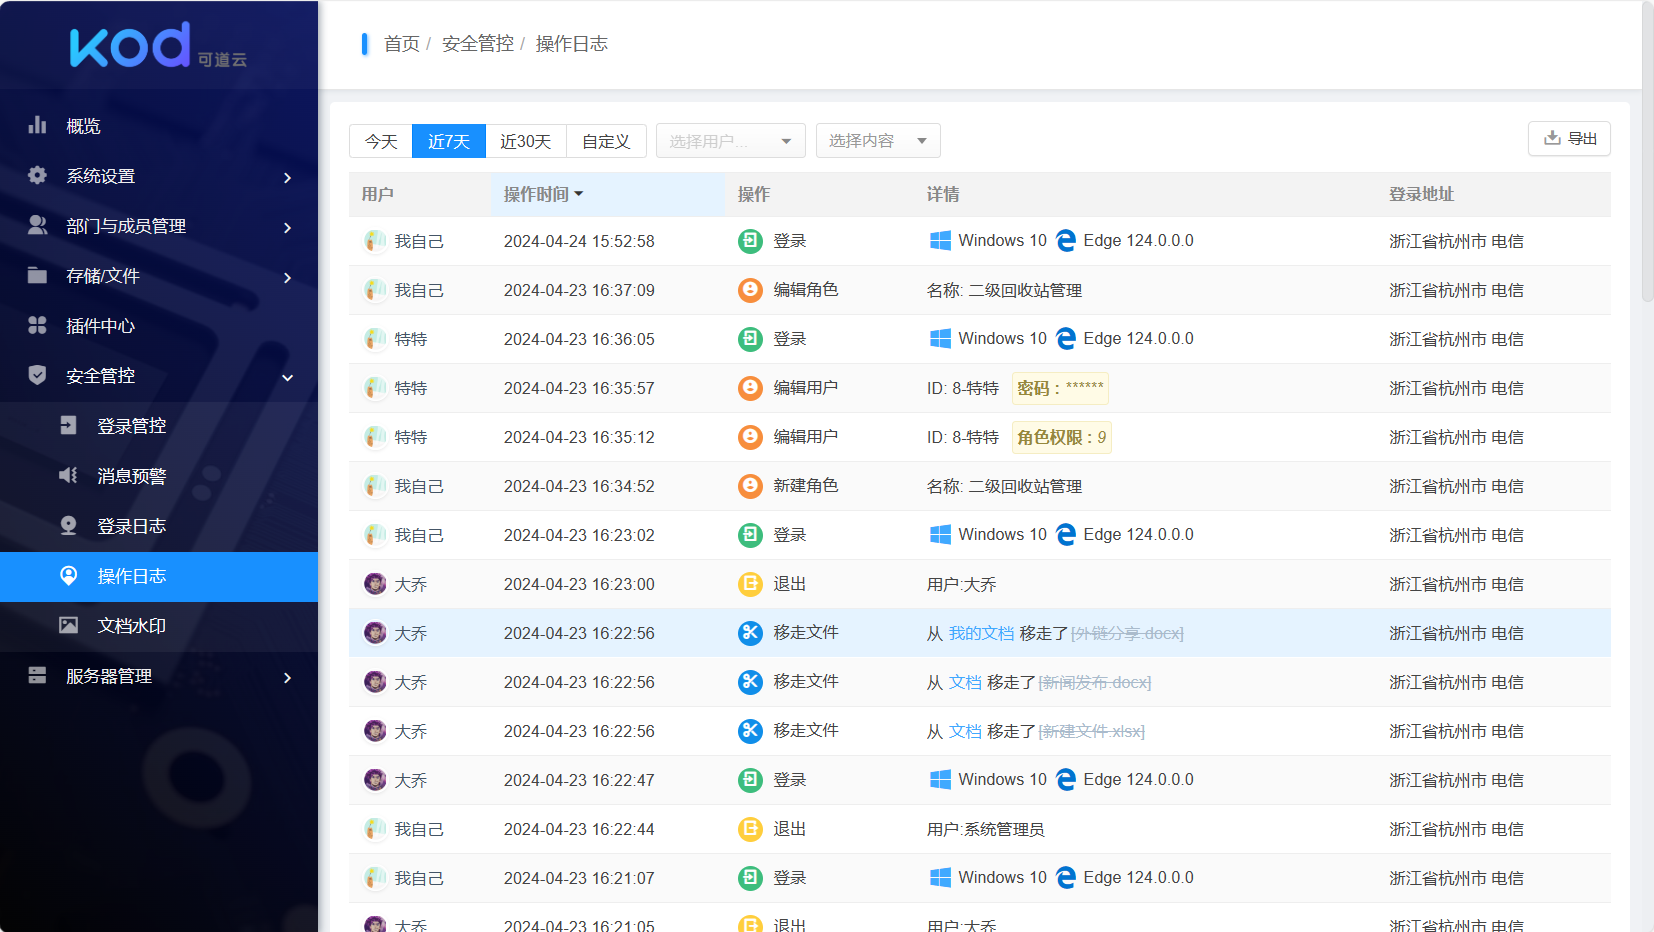Expand the 系统设置 menu chevron

click(288, 177)
